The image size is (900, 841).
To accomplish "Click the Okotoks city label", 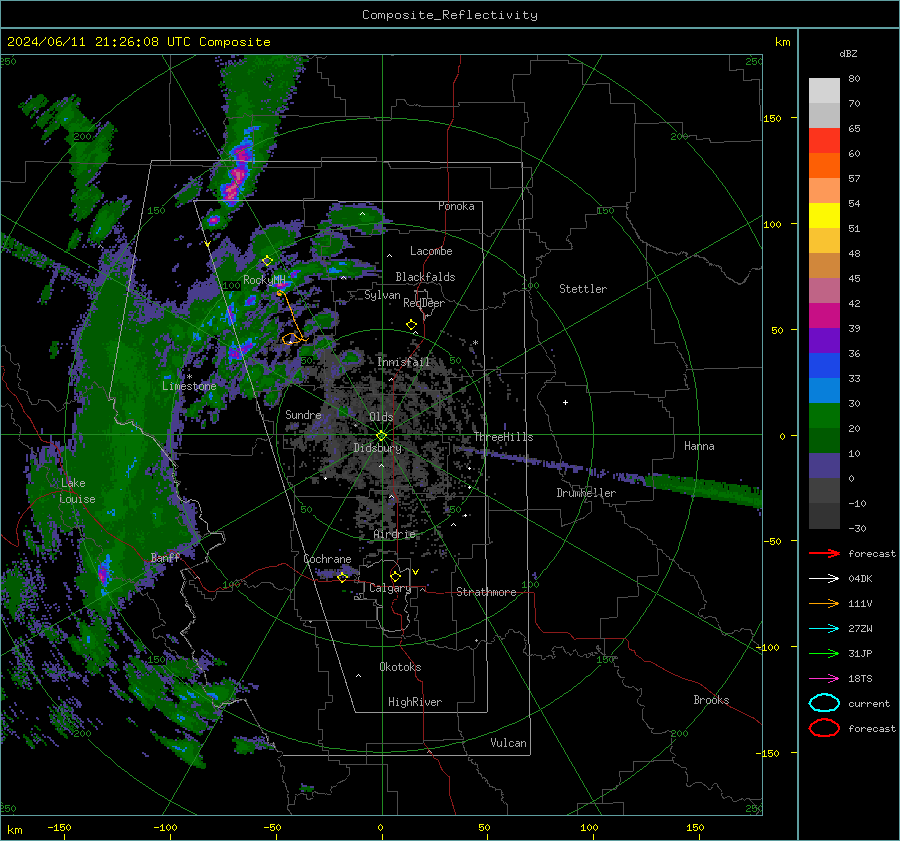I will pos(400,667).
